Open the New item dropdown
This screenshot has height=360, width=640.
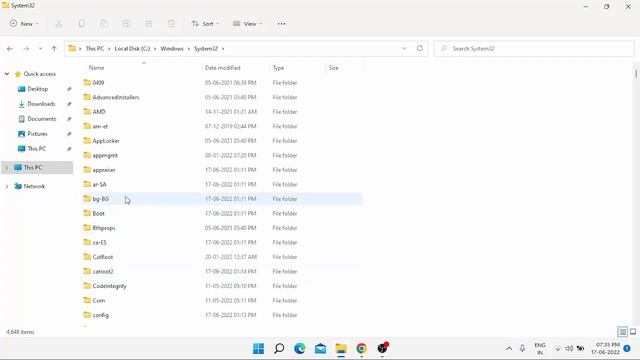[24, 24]
